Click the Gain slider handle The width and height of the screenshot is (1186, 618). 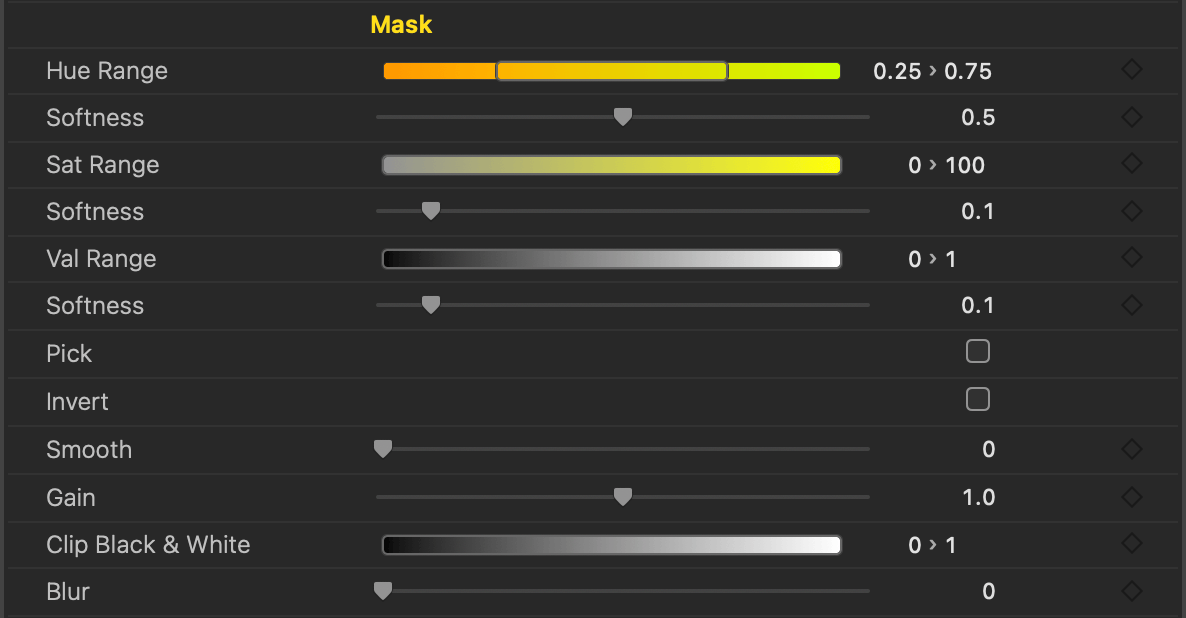pos(622,497)
